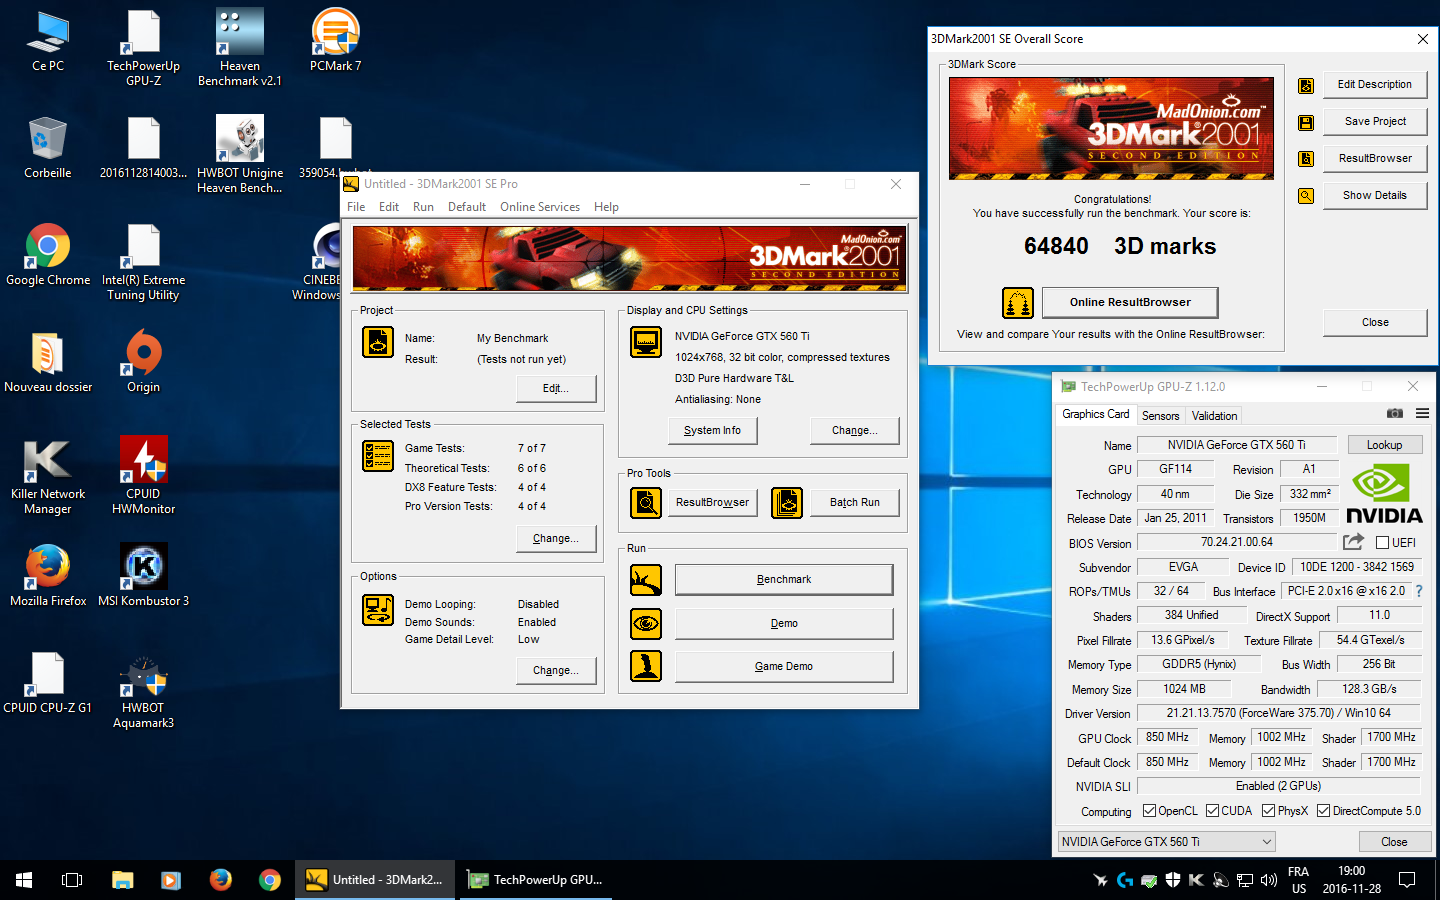Switch to the Validation tab in GPU-Z
Viewport: 1440px width, 900px height.
(x=1214, y=416)
